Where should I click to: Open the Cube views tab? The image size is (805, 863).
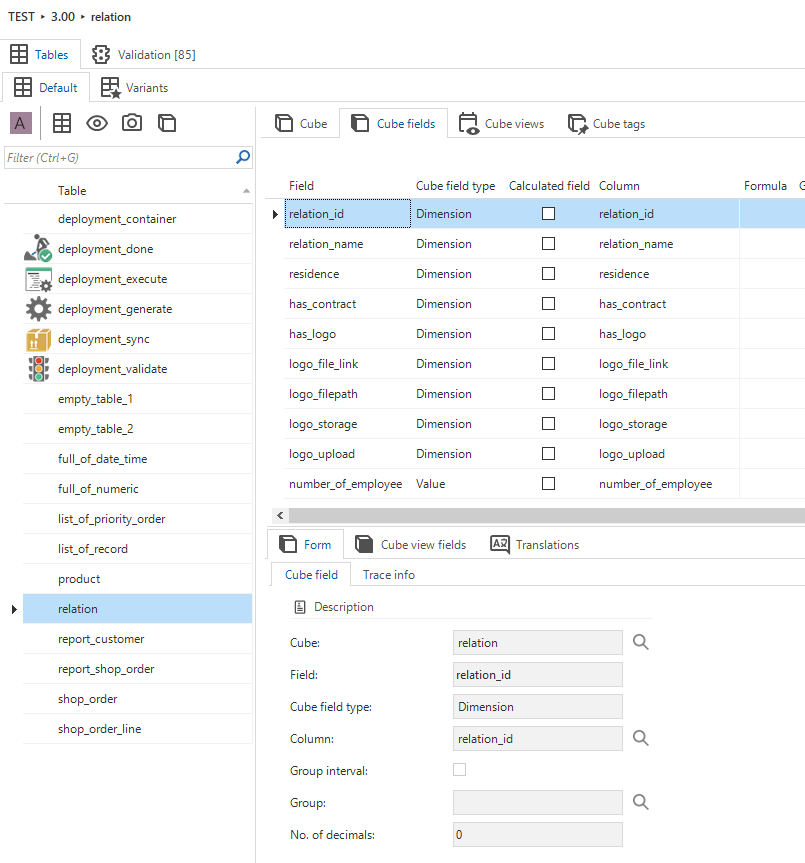point(501,124)
